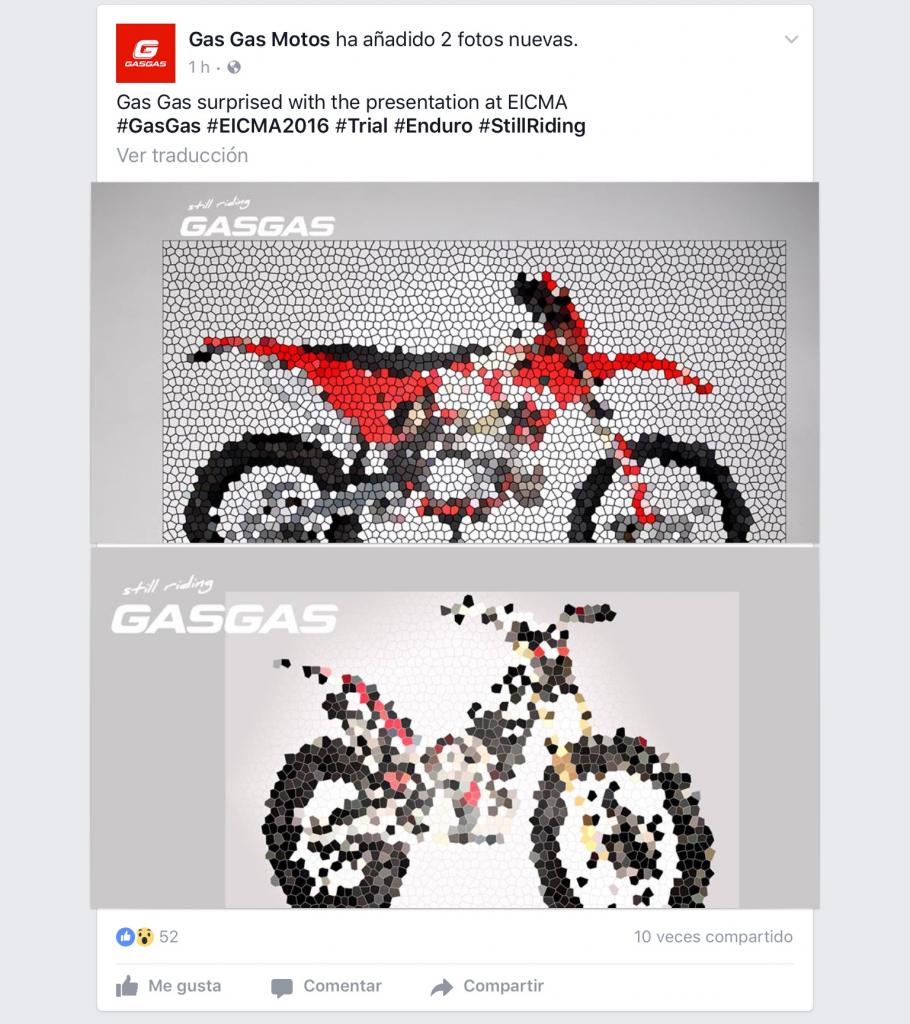View the 52 reactions count
Image resolution: width=910 pixels, height=1024 pixels.
coord(169,936)
